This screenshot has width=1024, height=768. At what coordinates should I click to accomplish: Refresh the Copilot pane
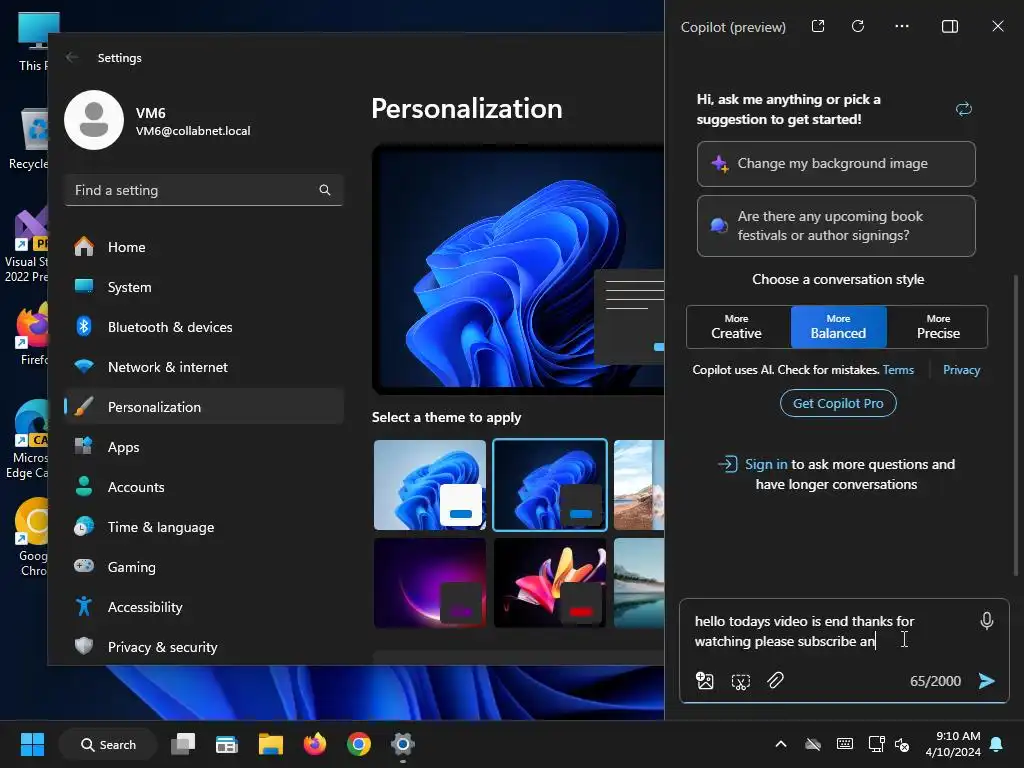click(858, 26)
